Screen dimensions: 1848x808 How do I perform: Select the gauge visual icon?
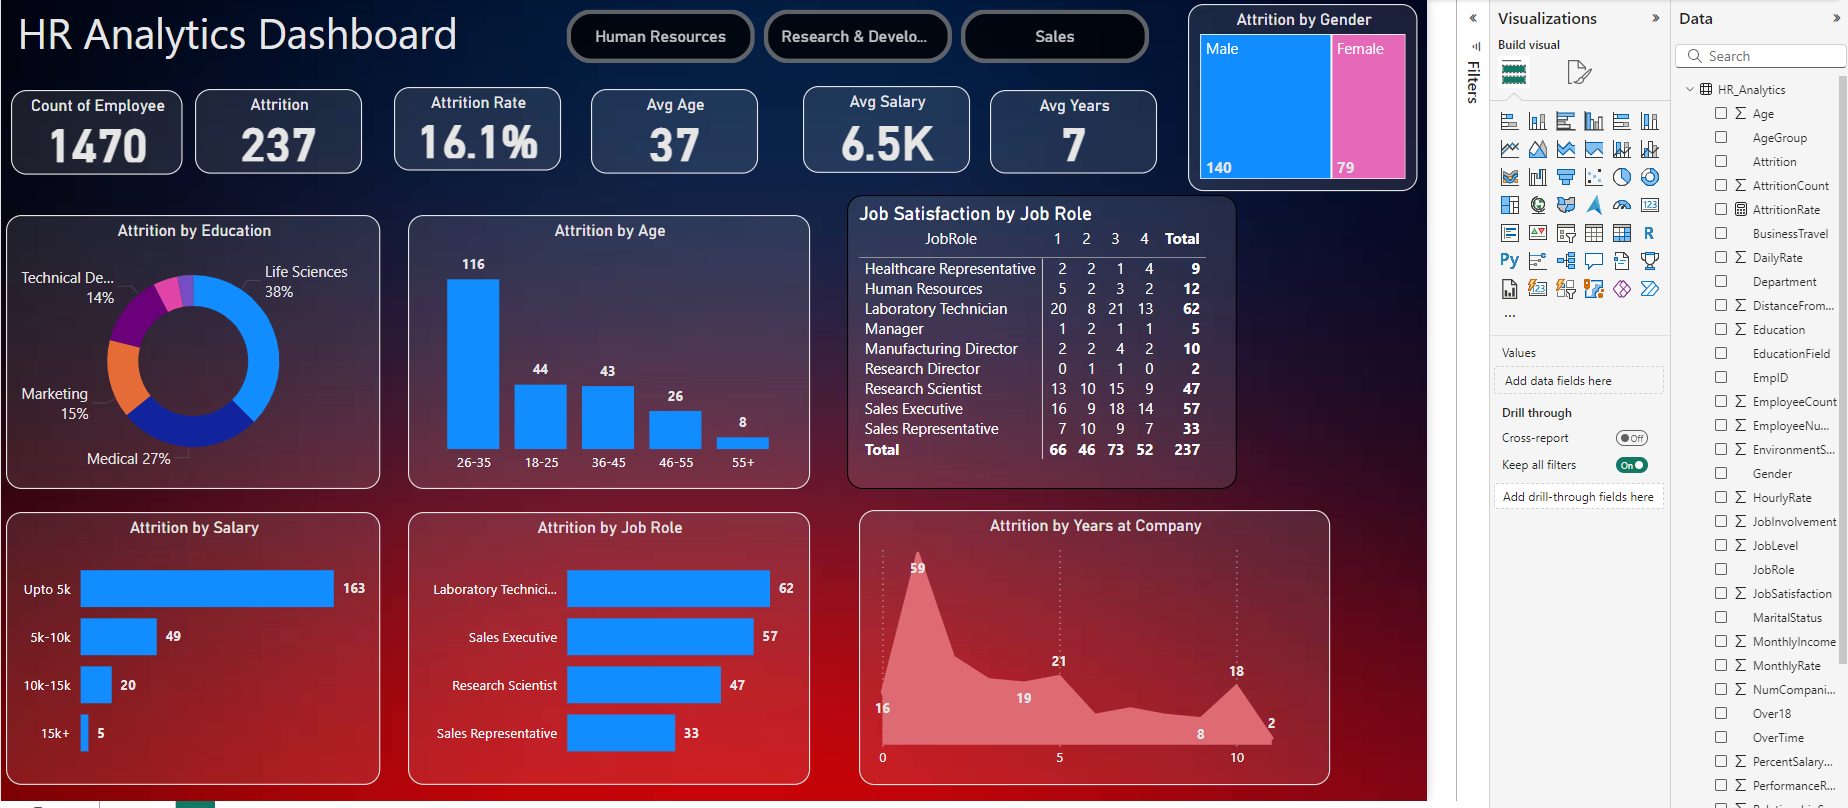1622,205
